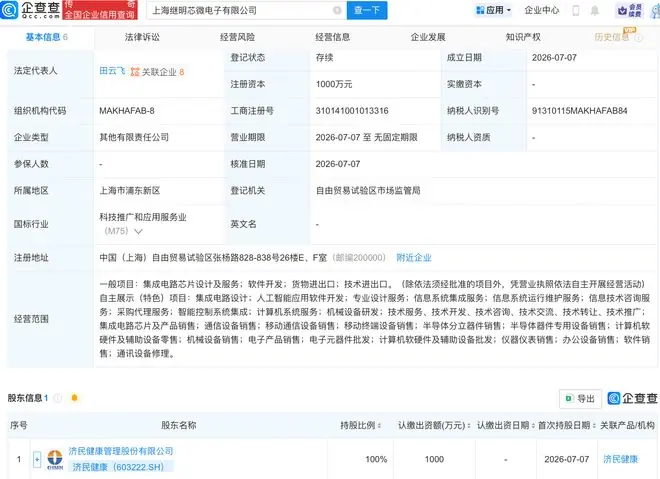Expand the 济民健康 shareholder row plus toggle
Viewport: 660px width, 479px height.
37,459
